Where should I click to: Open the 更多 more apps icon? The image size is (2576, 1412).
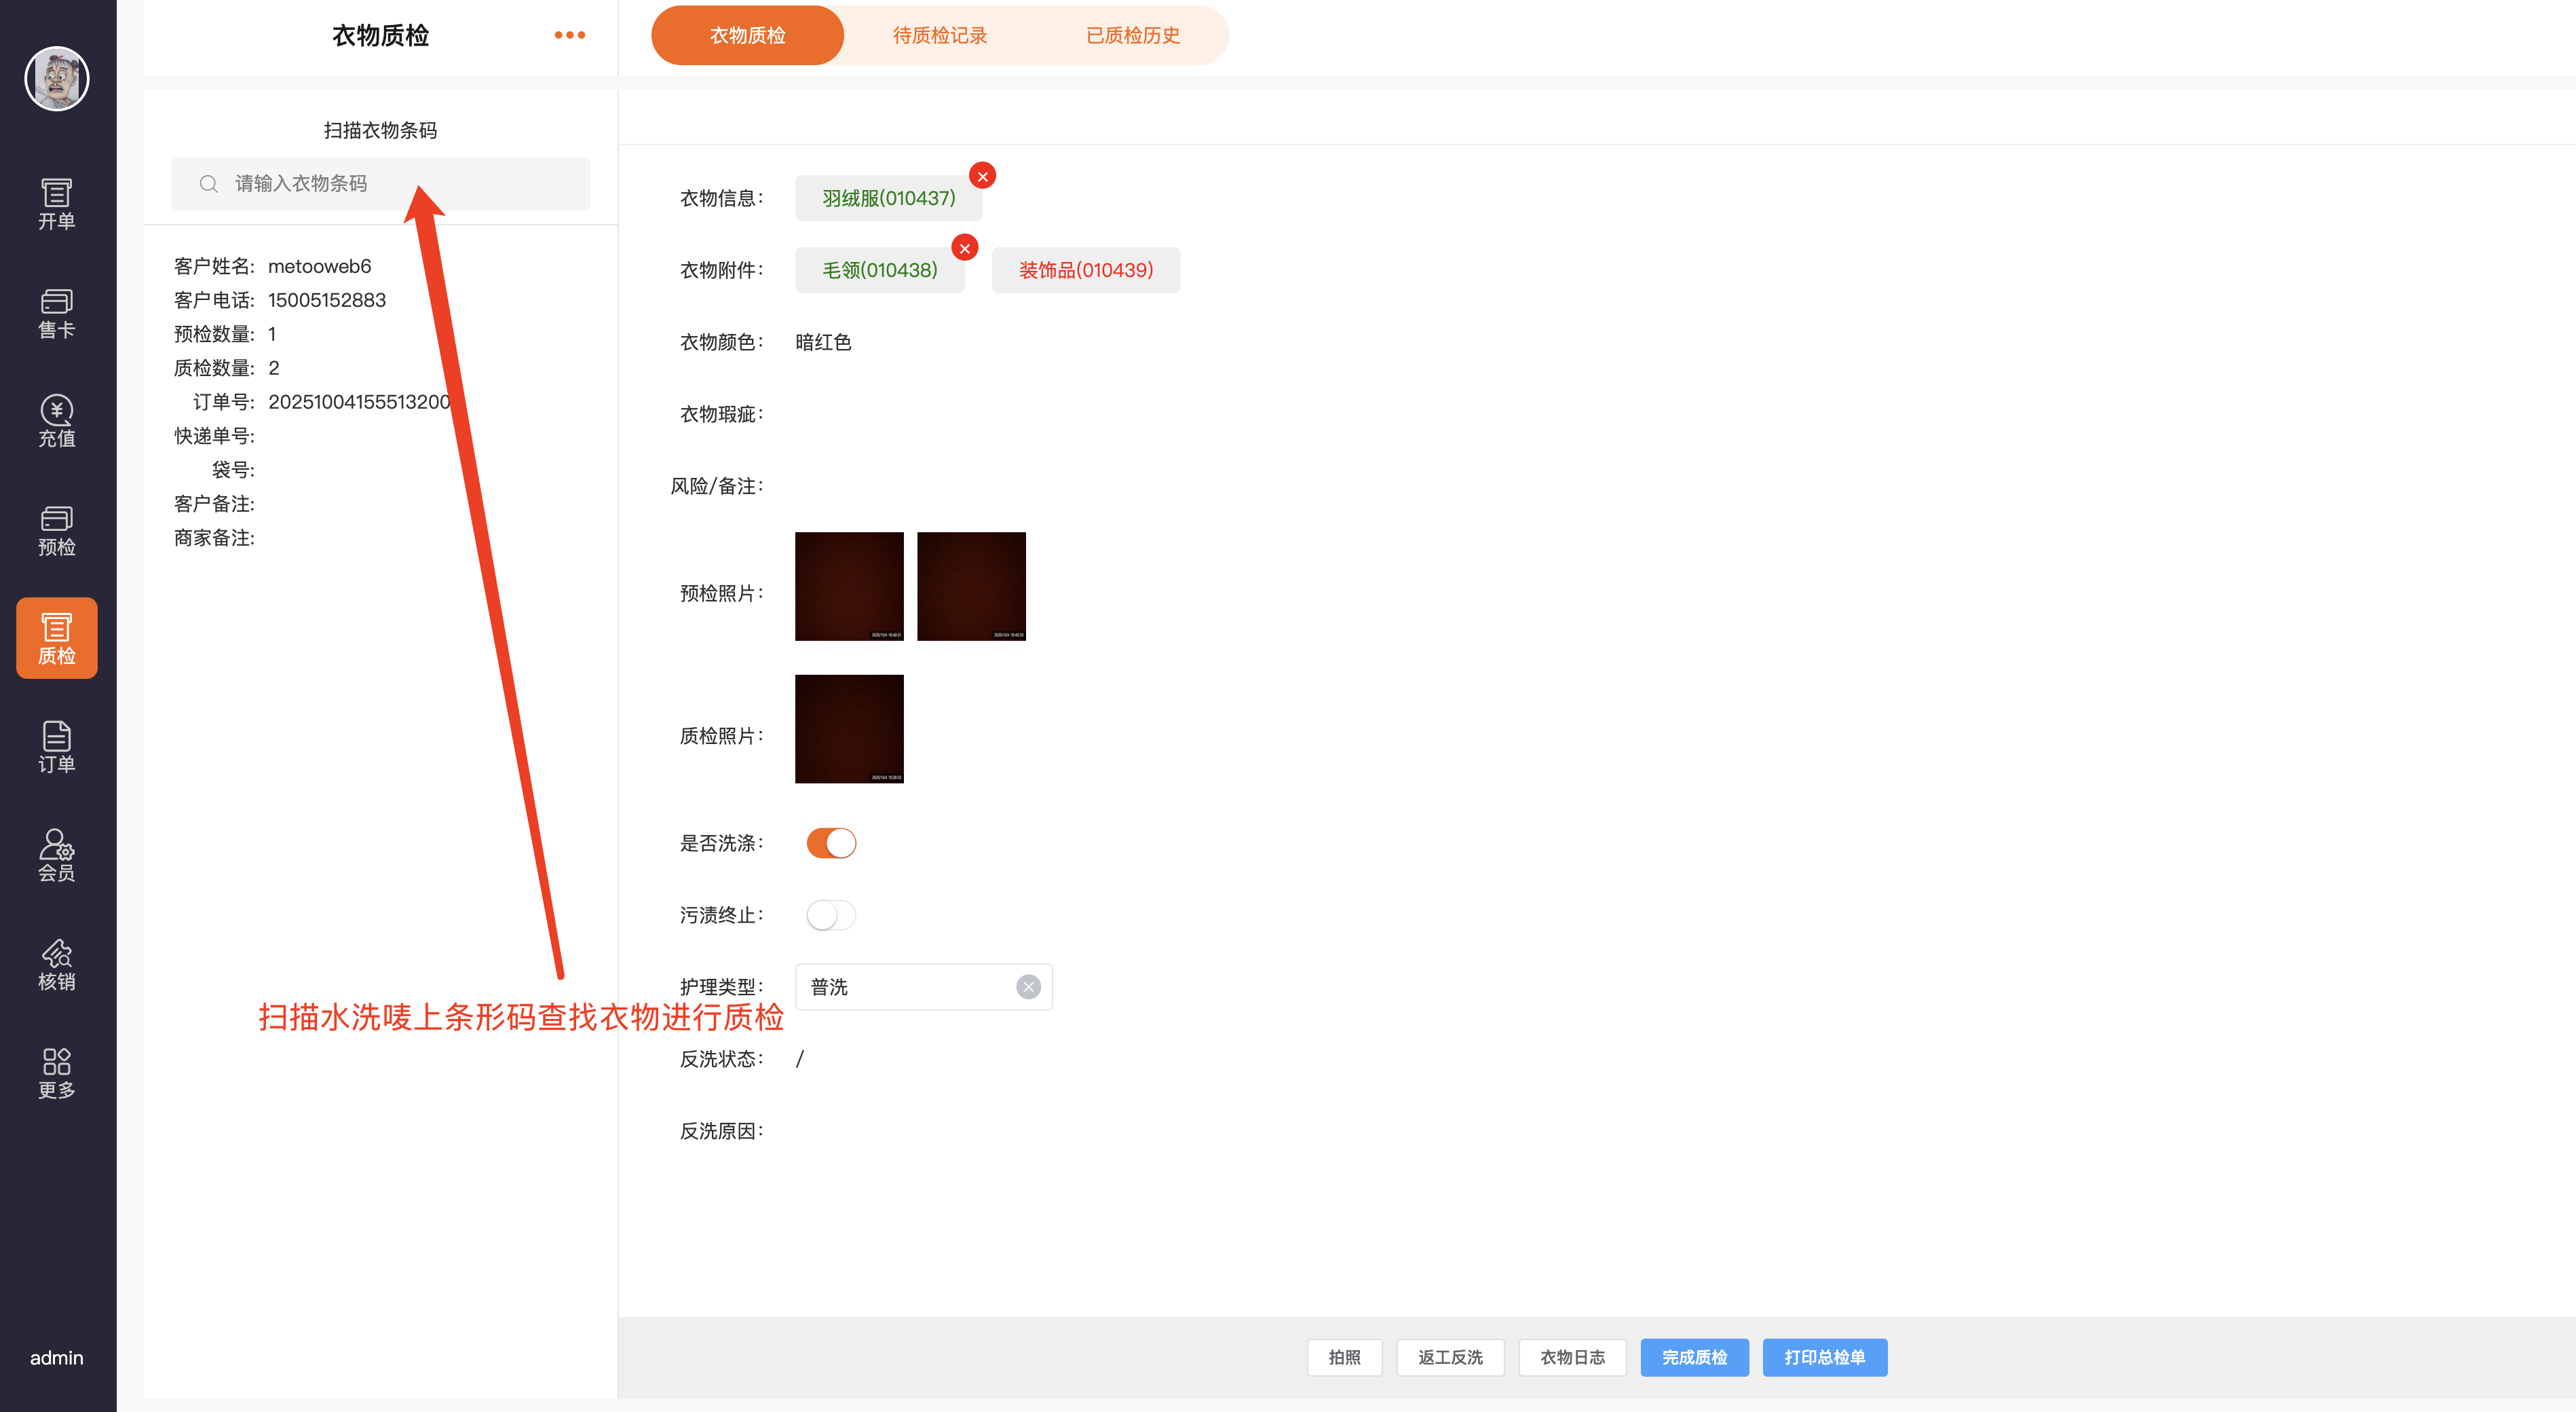click(x=57, y=1073)
